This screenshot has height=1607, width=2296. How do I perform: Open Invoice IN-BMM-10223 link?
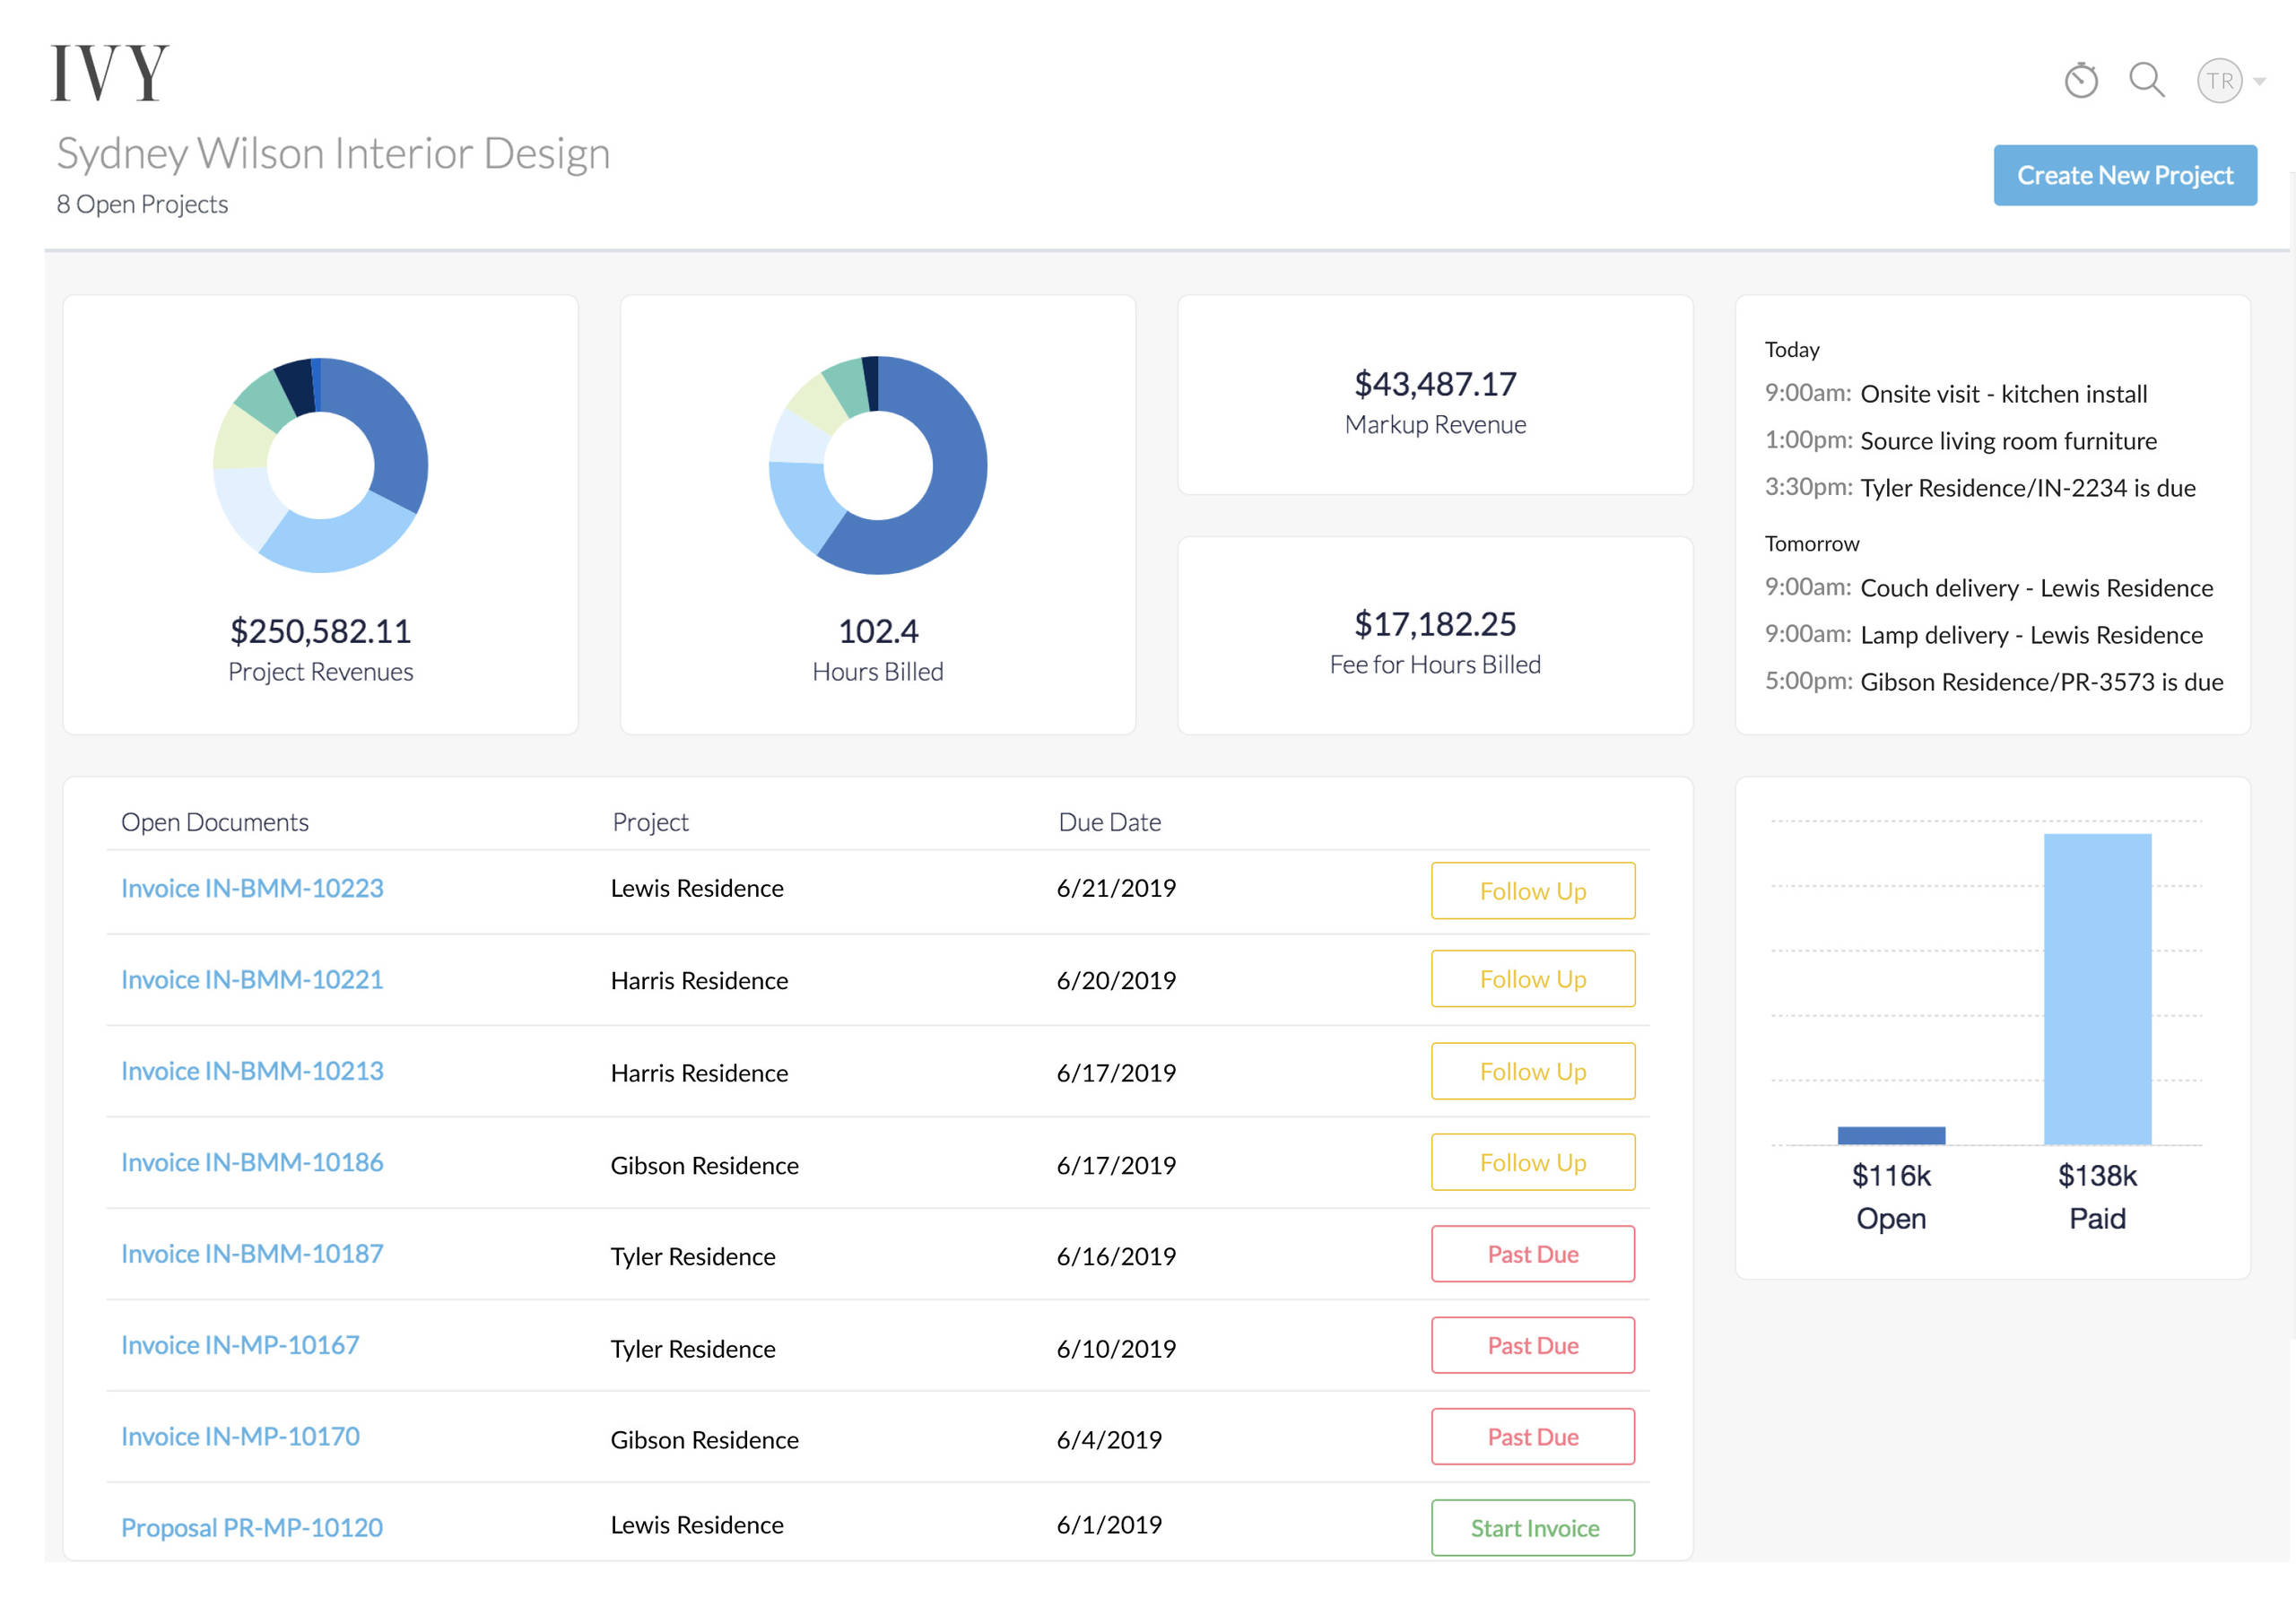[252, 888]
